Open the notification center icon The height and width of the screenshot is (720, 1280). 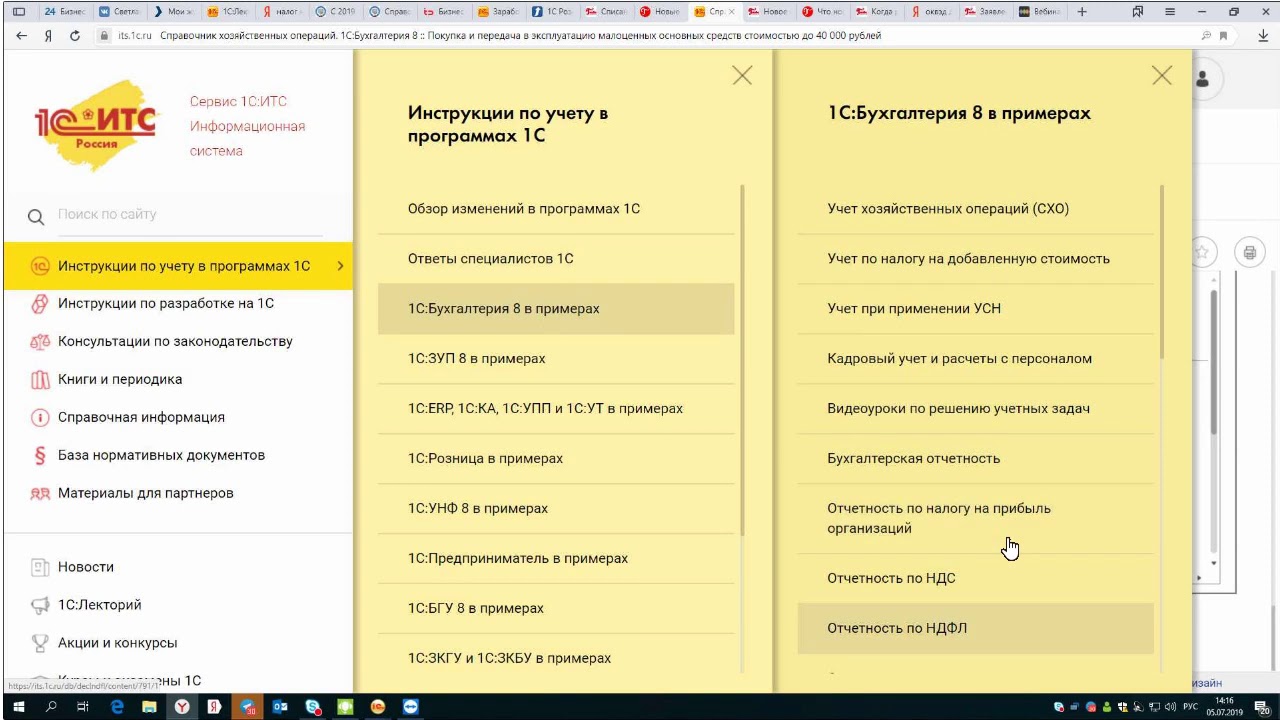(x=1264, y=707)
